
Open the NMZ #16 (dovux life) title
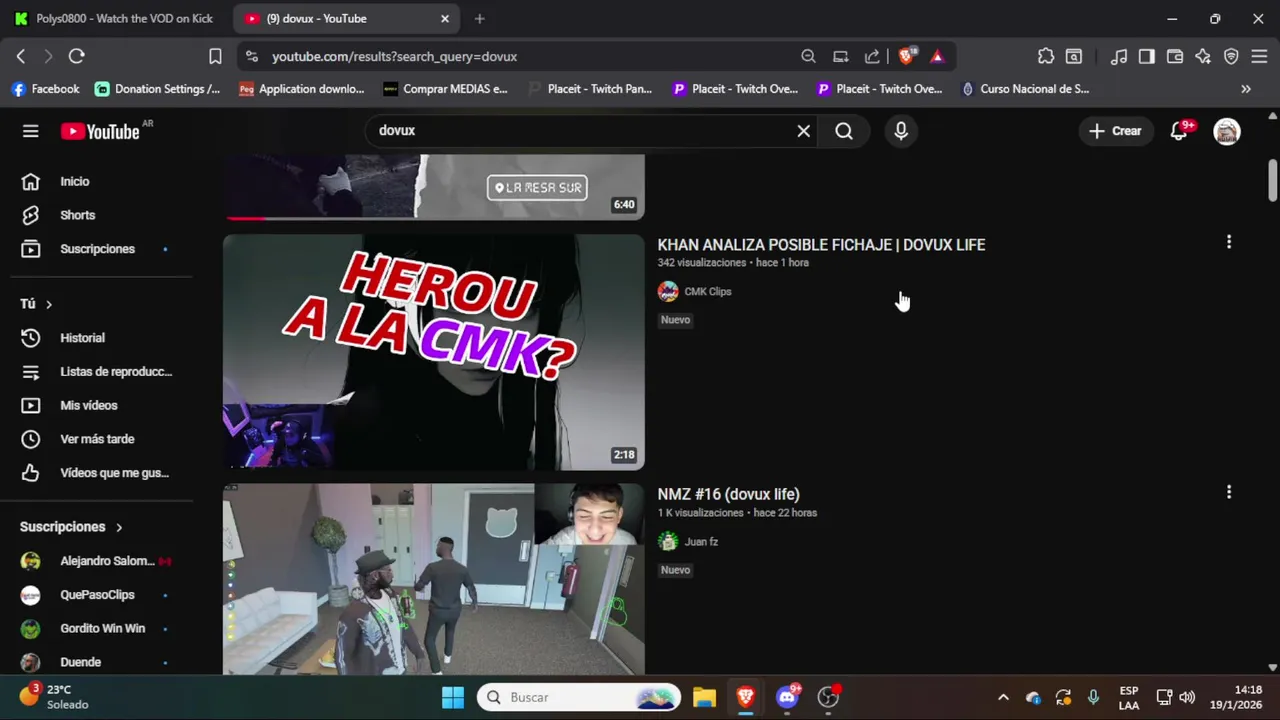tap(728, 494)
